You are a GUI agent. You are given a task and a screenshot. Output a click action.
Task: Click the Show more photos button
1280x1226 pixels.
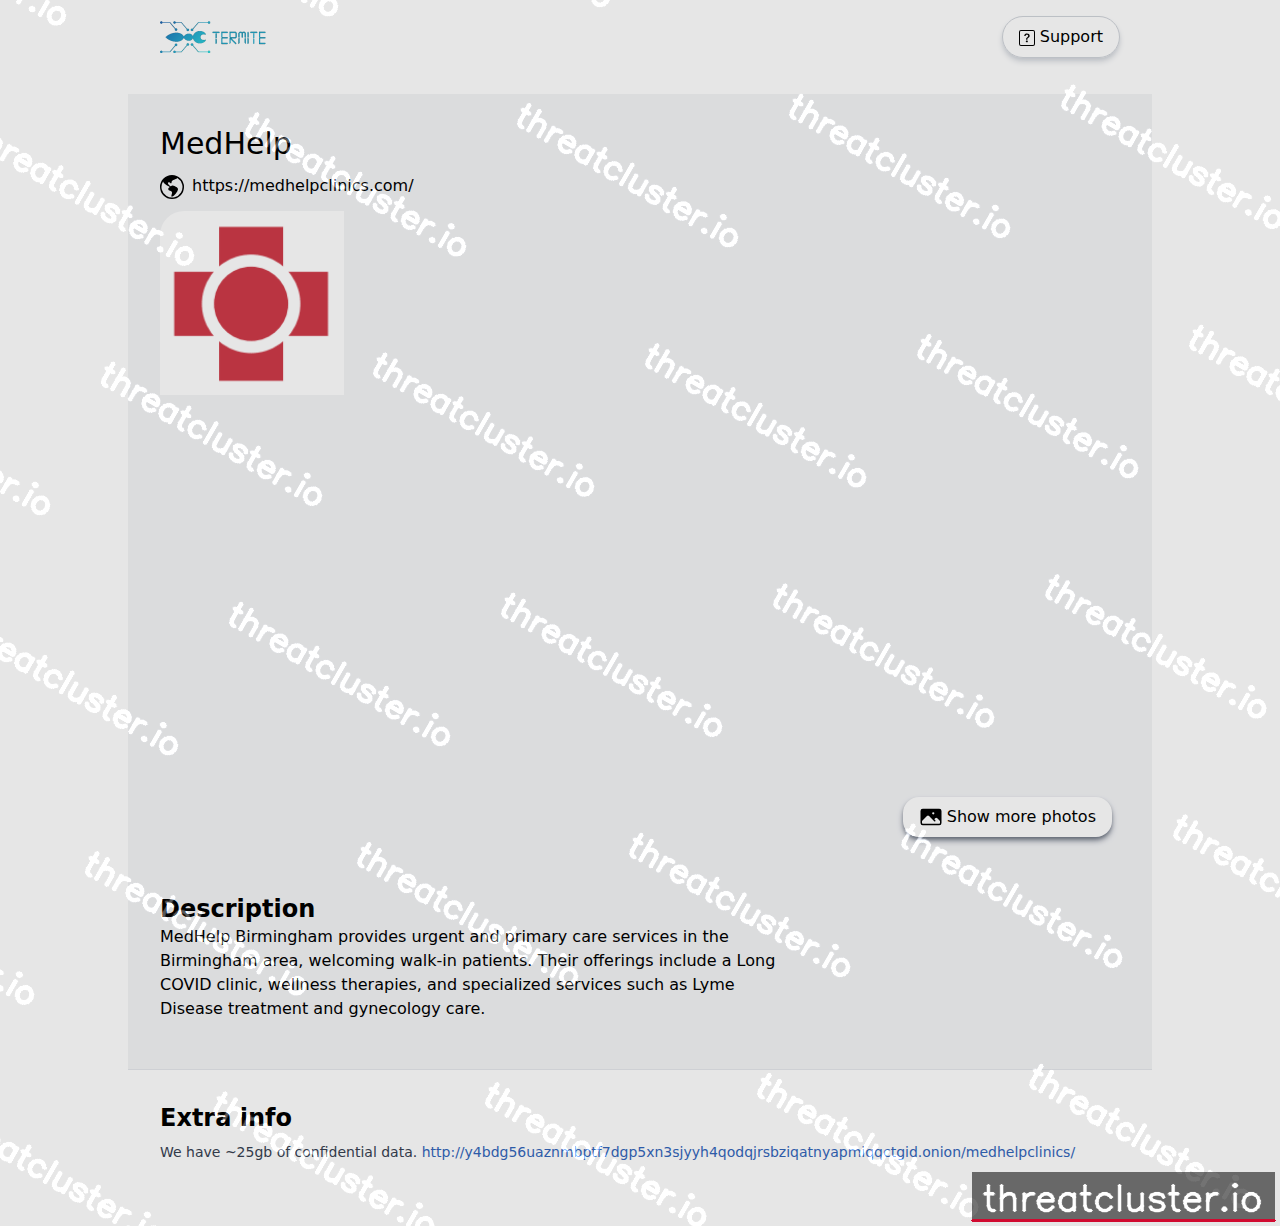[x=1007, y=817]
